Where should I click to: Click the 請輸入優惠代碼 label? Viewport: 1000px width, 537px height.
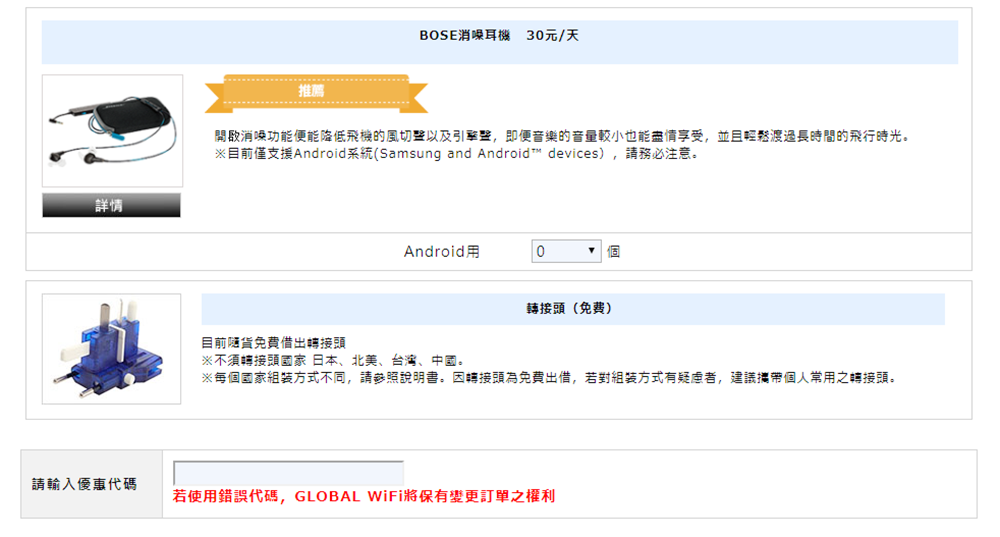click(x=84, y=484)
